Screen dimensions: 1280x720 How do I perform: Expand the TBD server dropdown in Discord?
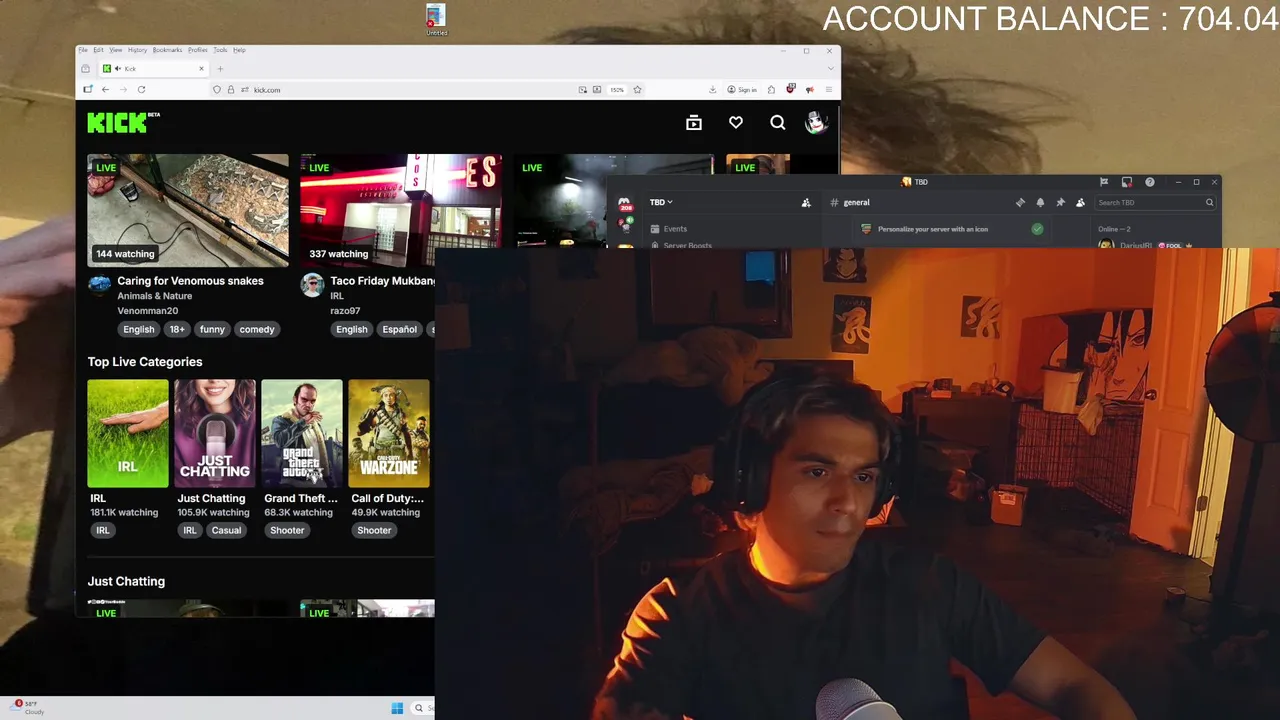pos(661,202)
